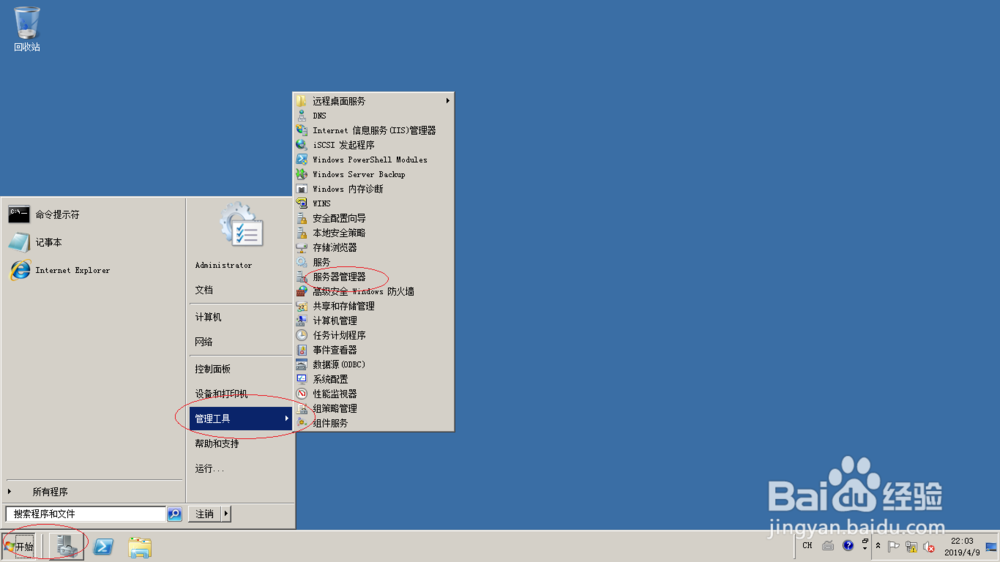Click the 安全配置向导 icon
This screenshot has height=562, width=1000.
pyautogui.click(x=302, y=218)
